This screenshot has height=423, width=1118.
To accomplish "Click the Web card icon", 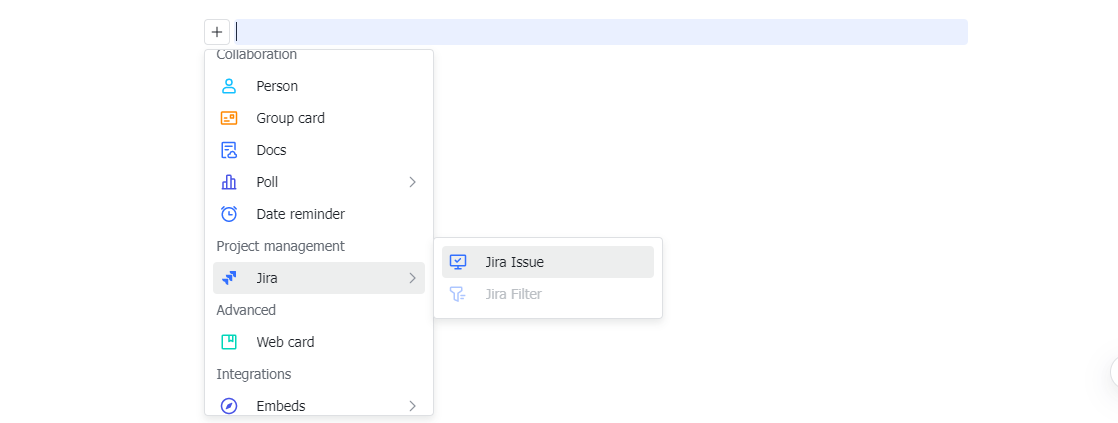I will point(229,342).
